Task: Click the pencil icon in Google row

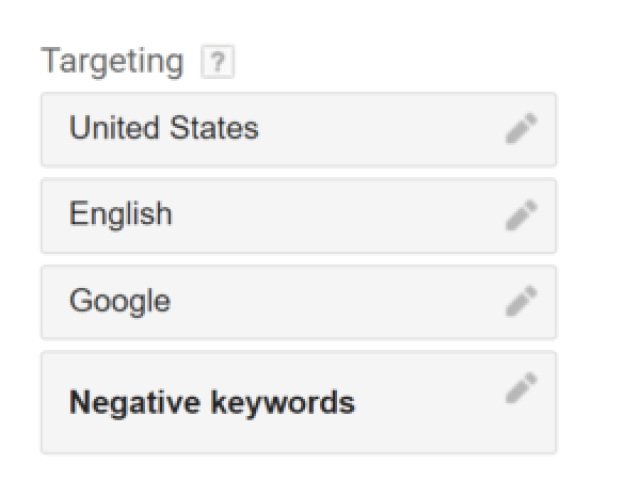Action: pyautogui.click(x=522, y=300)
